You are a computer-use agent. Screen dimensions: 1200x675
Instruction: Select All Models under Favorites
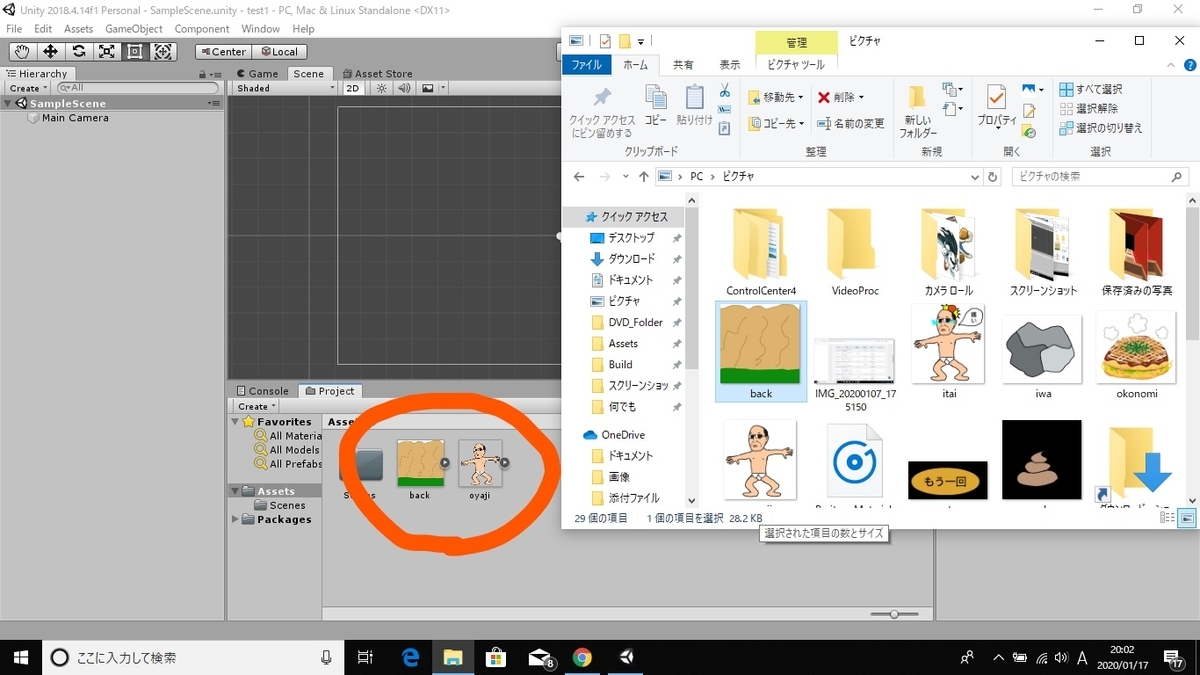(x=295, y=450)
